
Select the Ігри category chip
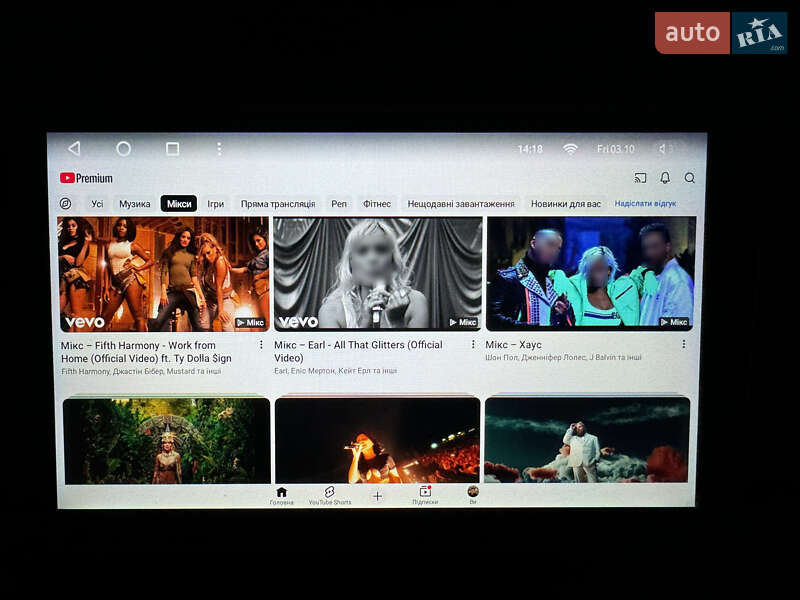(x=215, y=204)
